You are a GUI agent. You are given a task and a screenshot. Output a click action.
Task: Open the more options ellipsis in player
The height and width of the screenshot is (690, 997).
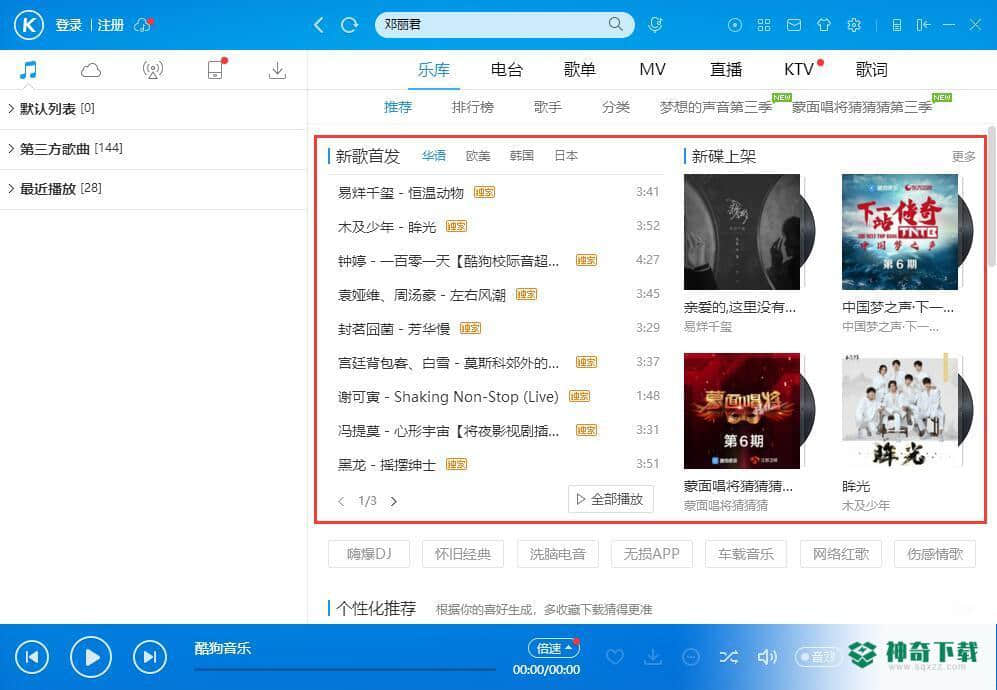pyautogui.click(x=691, y=656)
